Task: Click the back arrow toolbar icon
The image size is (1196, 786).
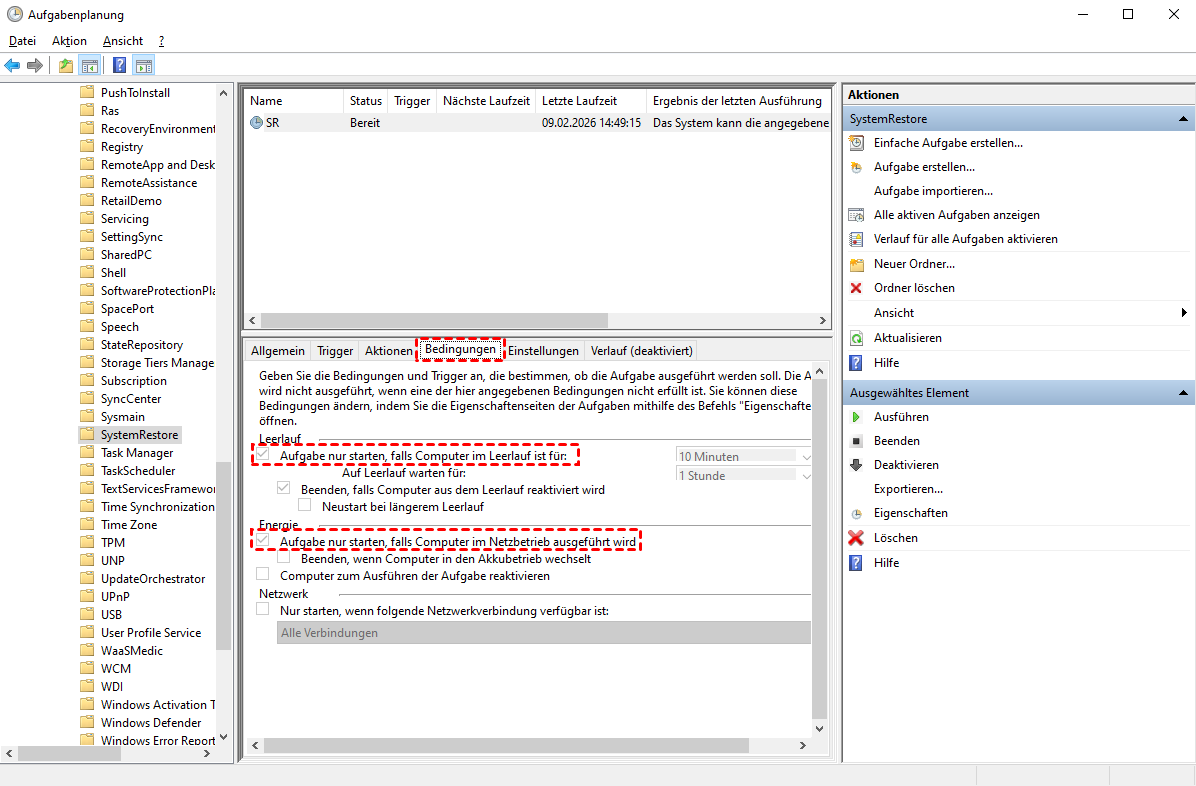Action: pyautogui.click(x=12, y=66)
